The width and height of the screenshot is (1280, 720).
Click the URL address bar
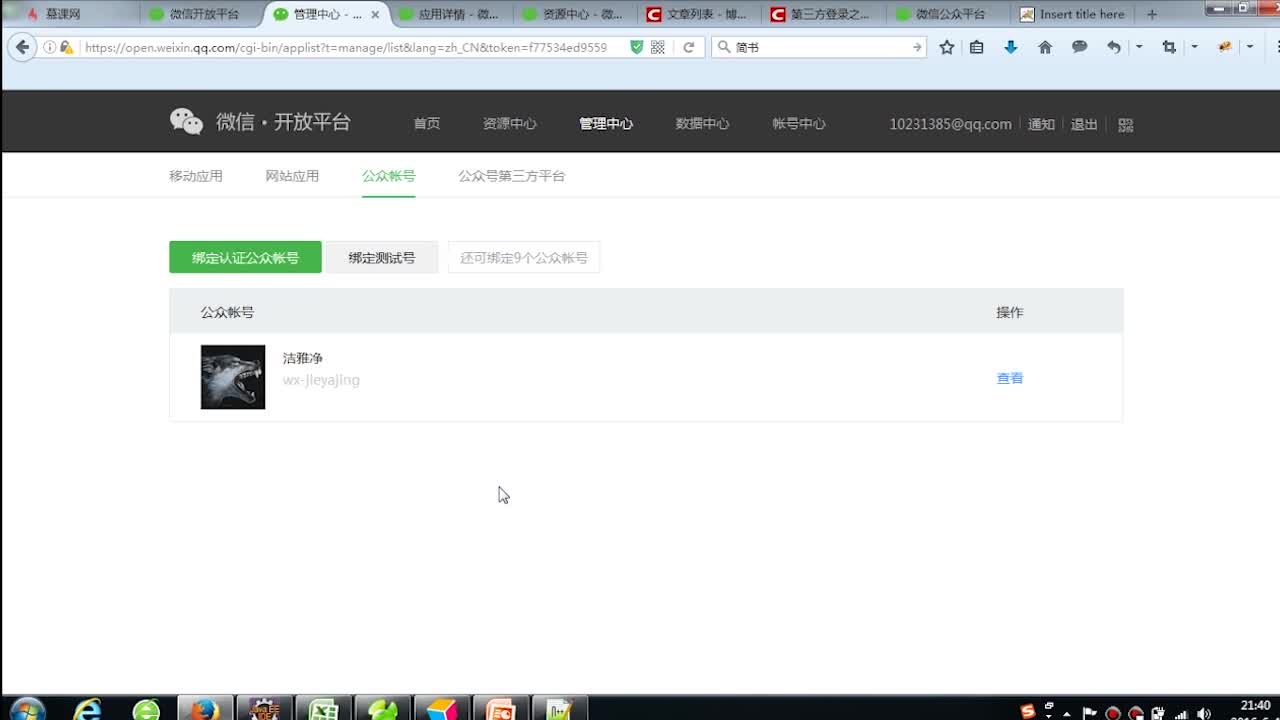click(x=345, y=47)
